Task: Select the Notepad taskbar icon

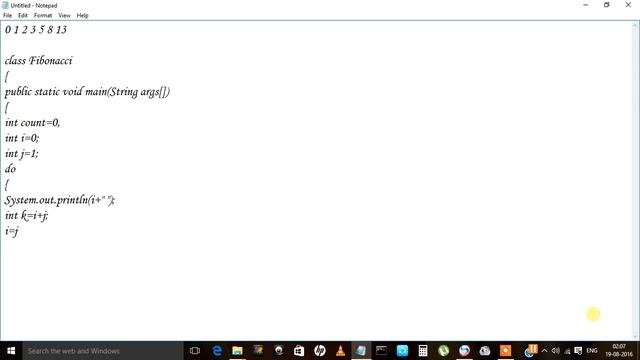Action: tap(361, 351)
